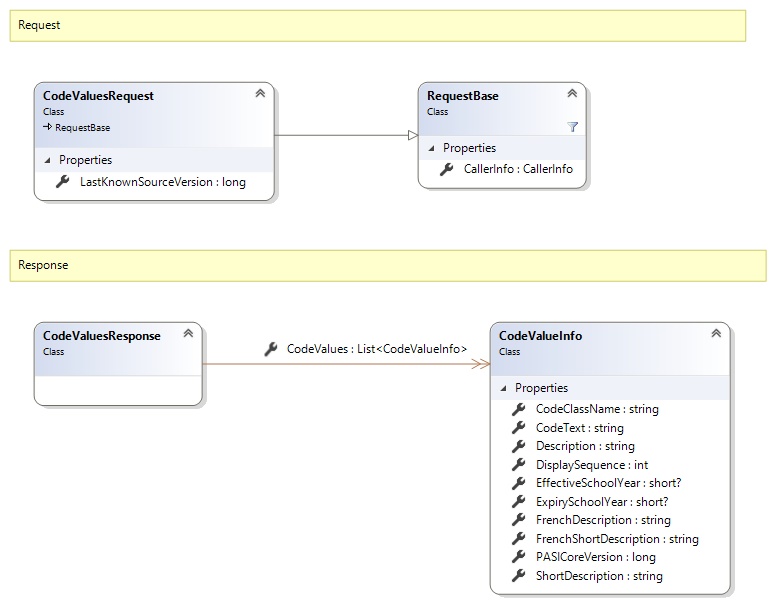Image resolution: width=775 pixels, height=603 pixels.
Task: Click the inheritance arrow icon under CodeValuesRequest
Action: click(47, 128)
